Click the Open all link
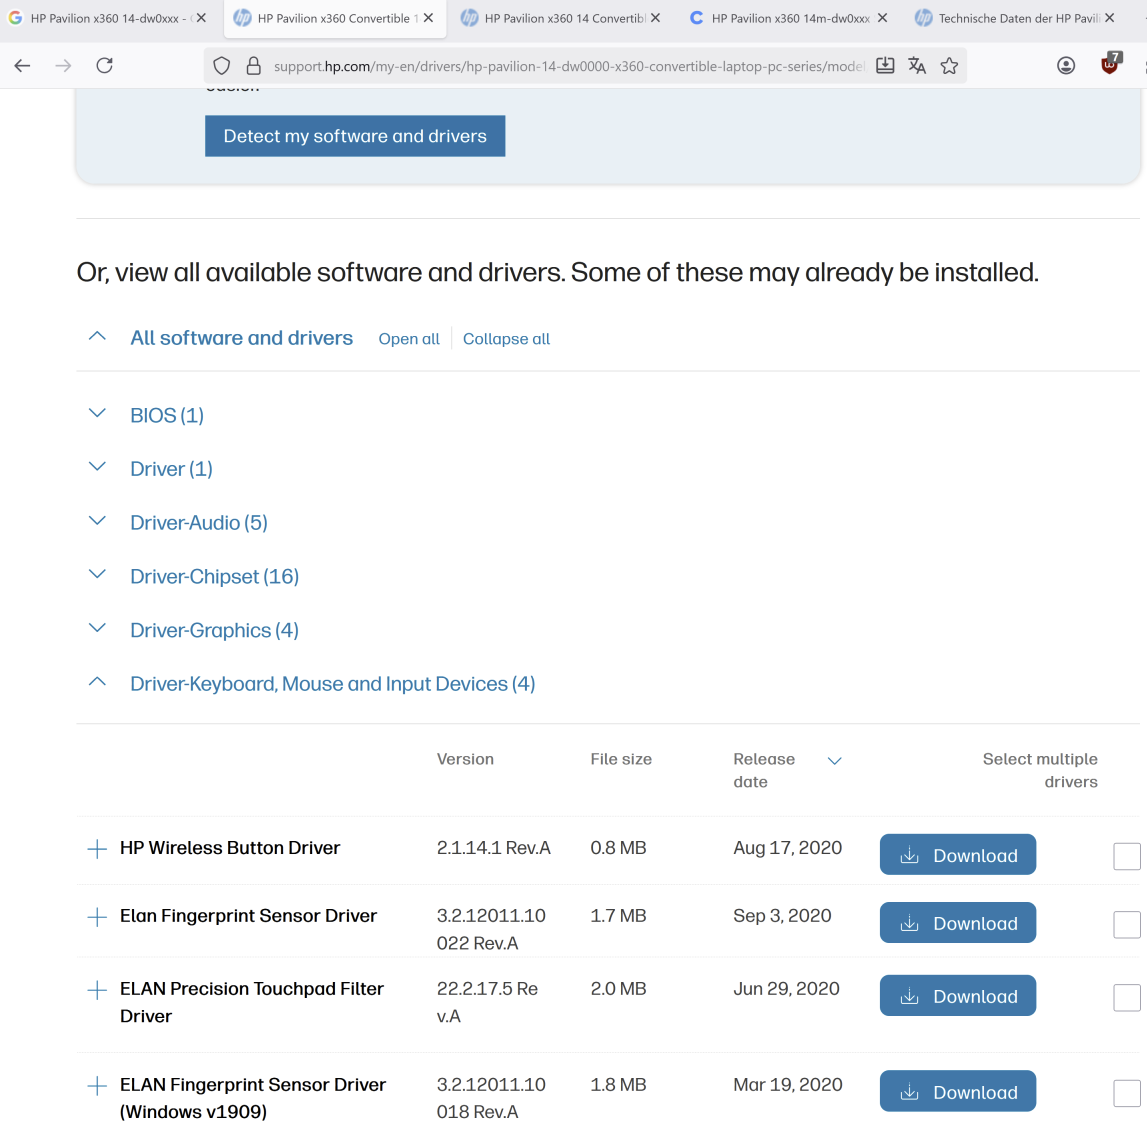The image size is (1147, 1134). (409, 339)
